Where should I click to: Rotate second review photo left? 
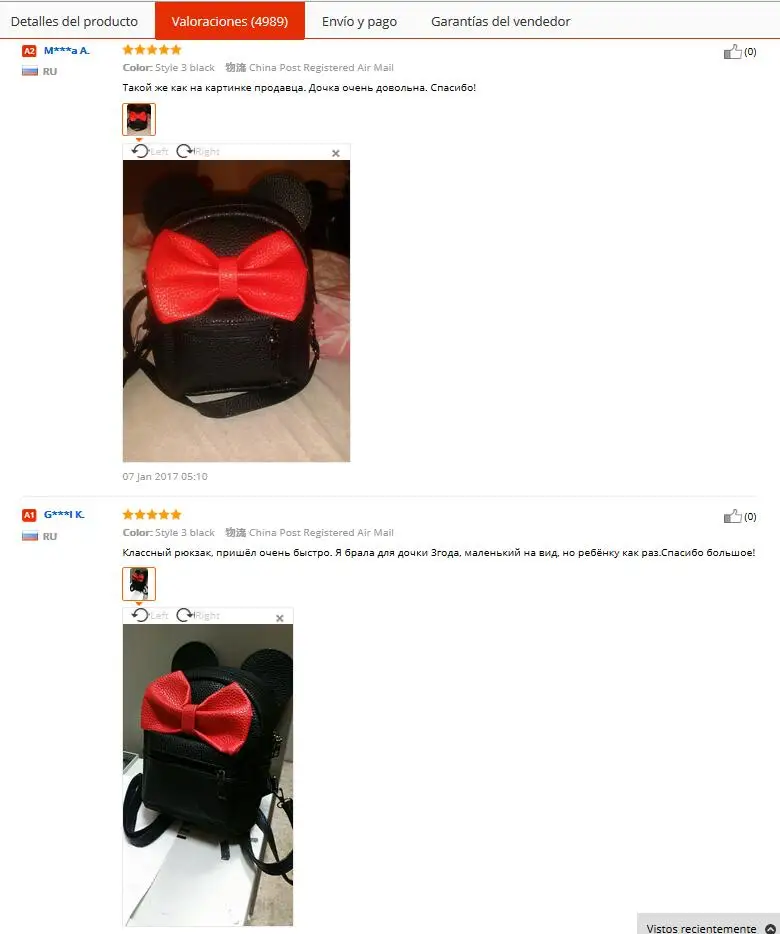click(150, 615)
